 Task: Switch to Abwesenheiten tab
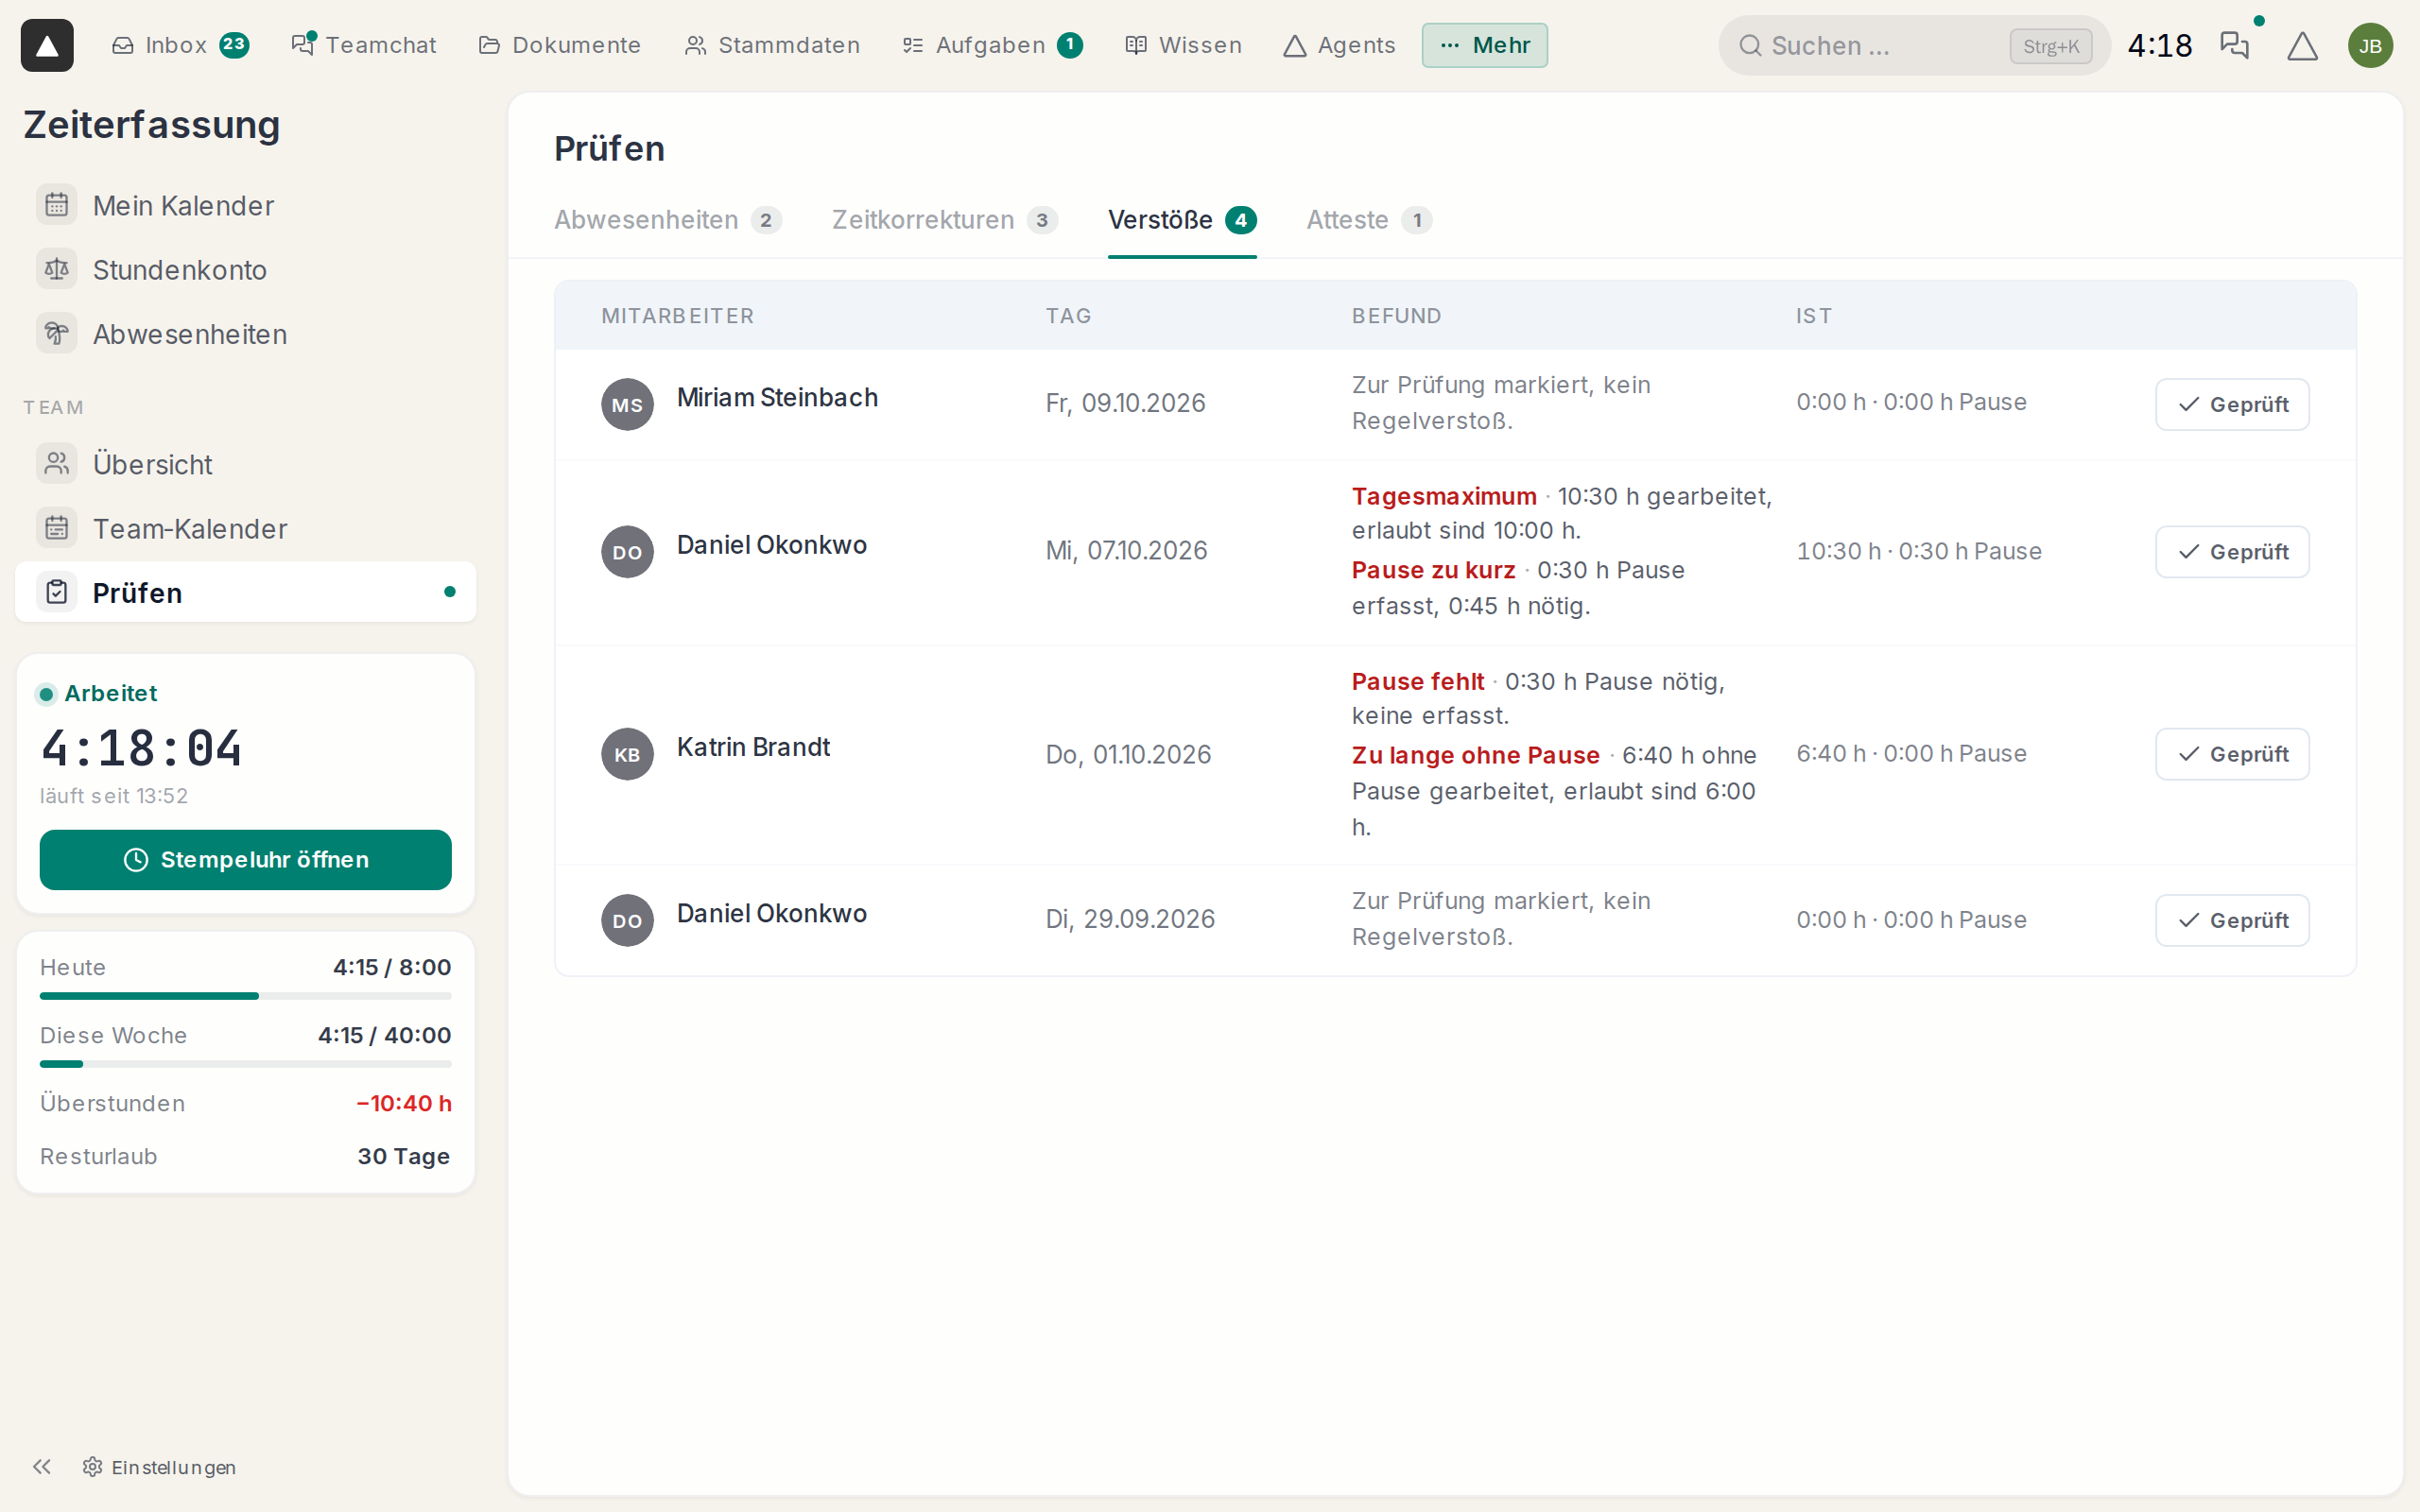[x=668, y=220]
